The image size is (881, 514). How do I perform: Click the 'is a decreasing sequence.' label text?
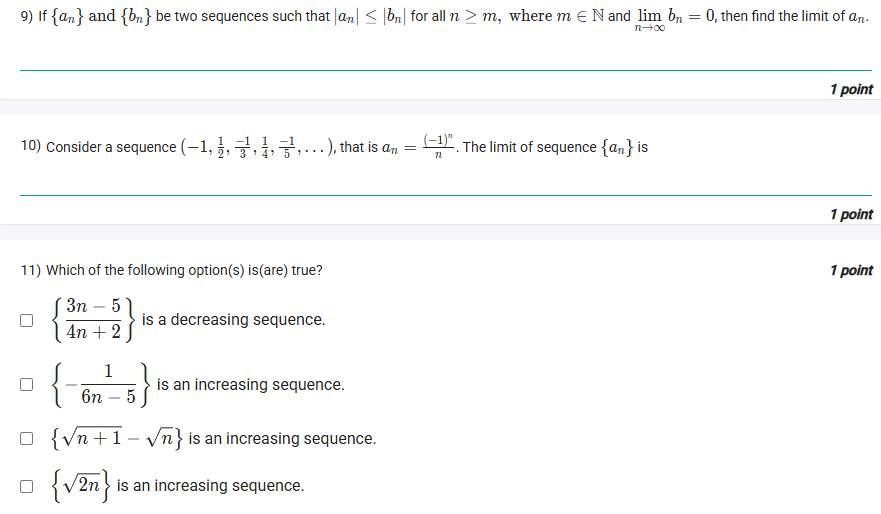pos(233,320)
